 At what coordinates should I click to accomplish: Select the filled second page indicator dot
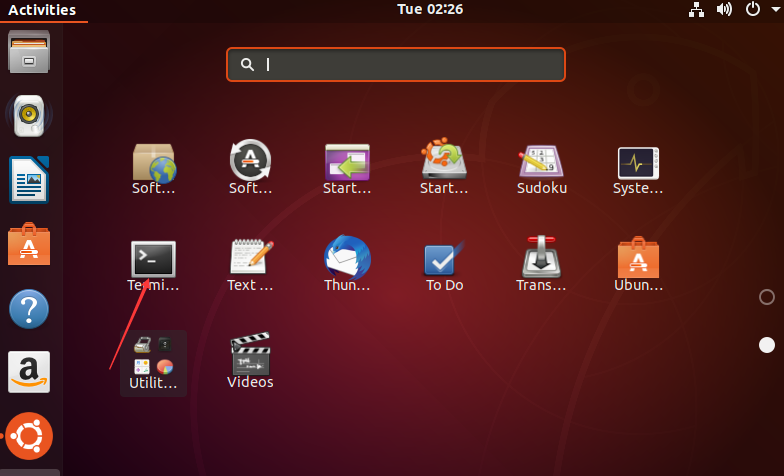(767, 345)
